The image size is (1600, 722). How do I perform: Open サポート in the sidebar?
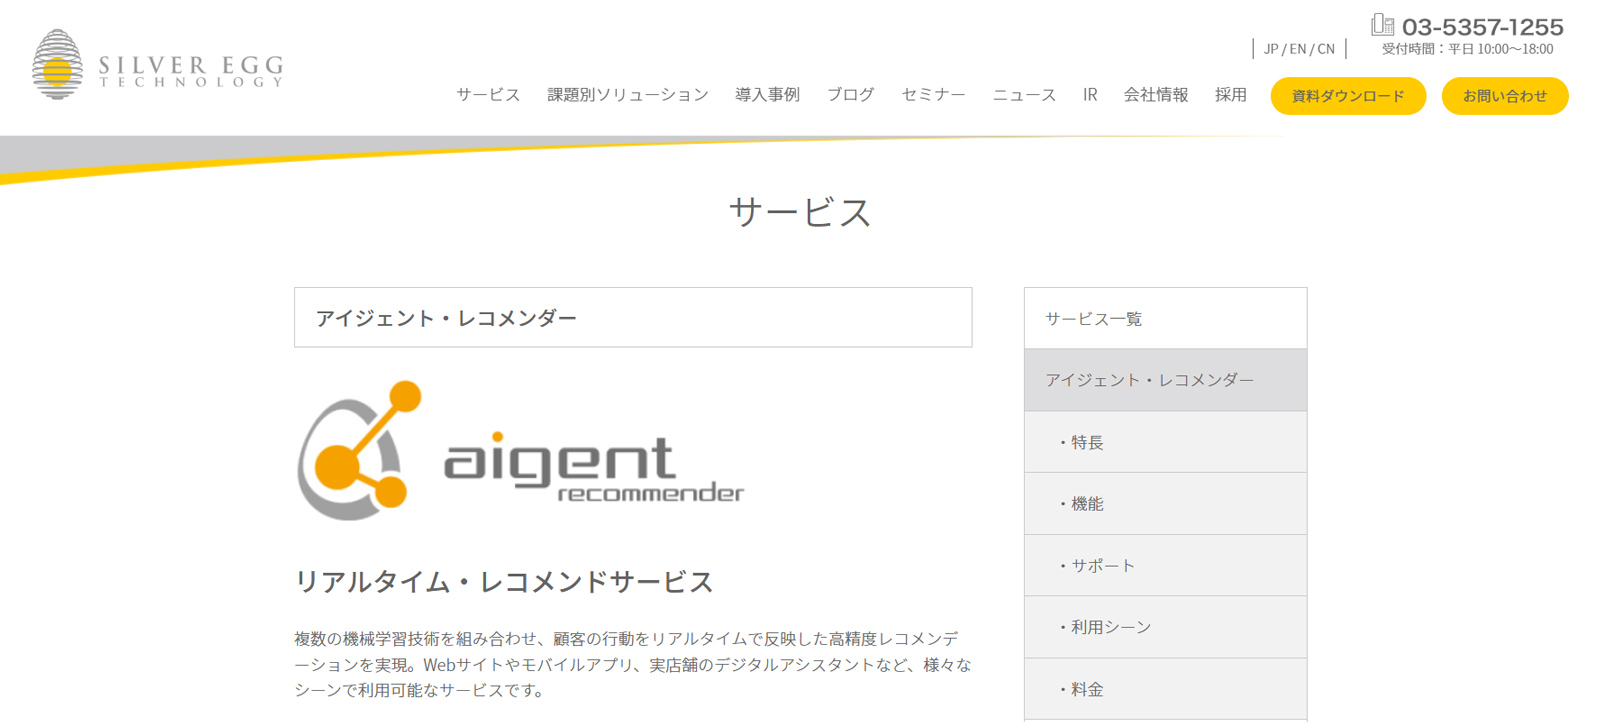click(1165, 566)
